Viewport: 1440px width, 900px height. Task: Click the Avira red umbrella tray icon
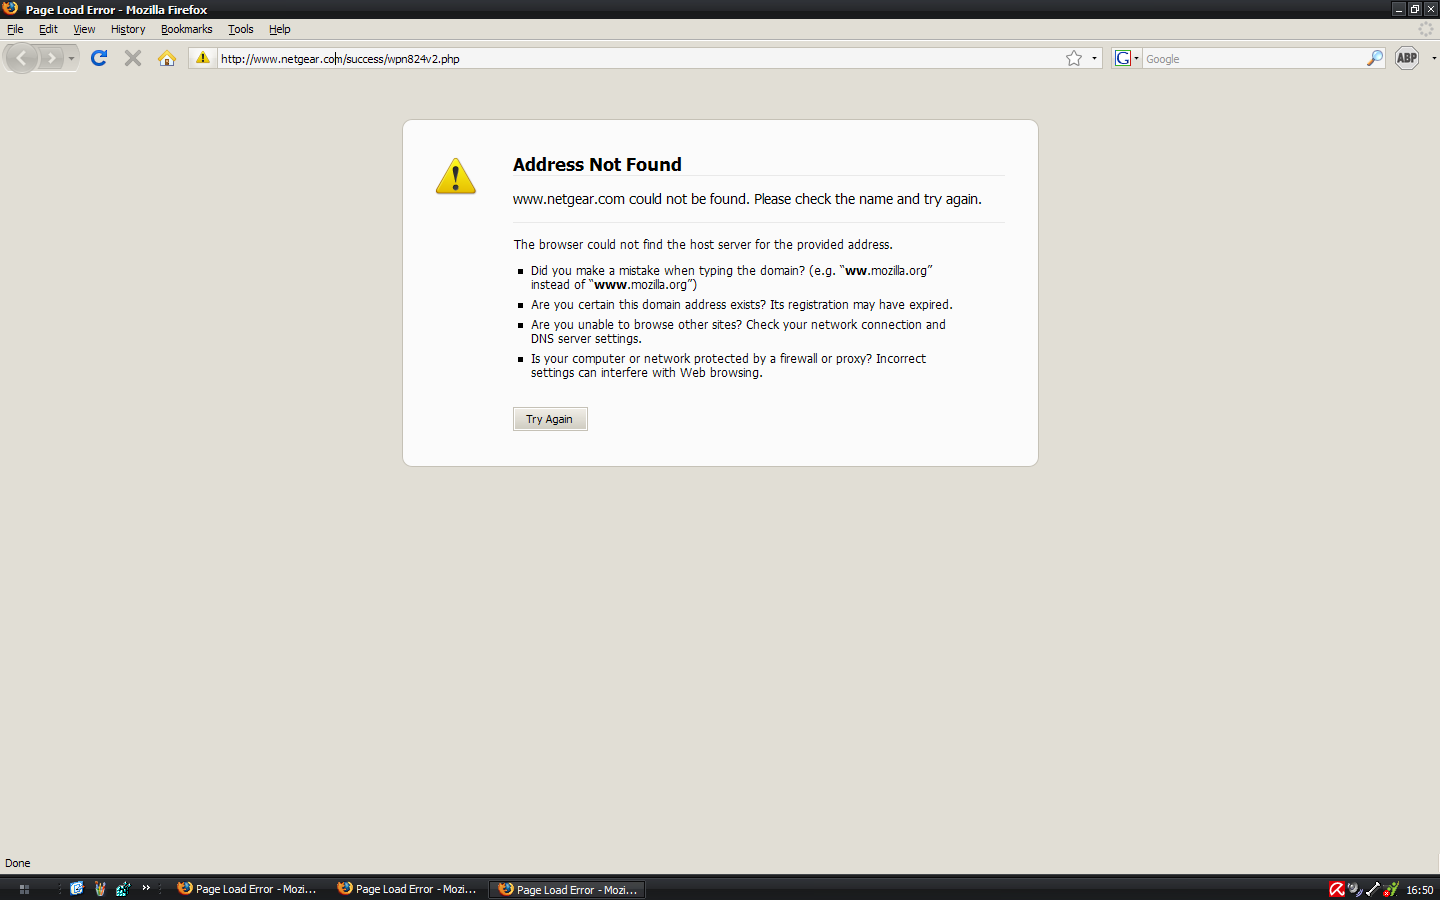(1337, 889)
